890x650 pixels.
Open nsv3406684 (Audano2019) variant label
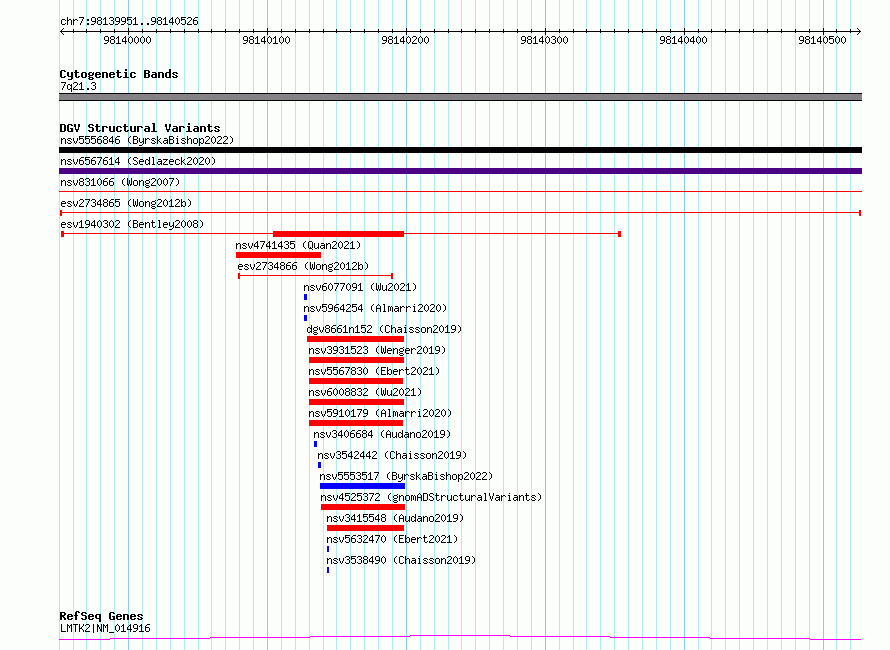pos(382,434)
